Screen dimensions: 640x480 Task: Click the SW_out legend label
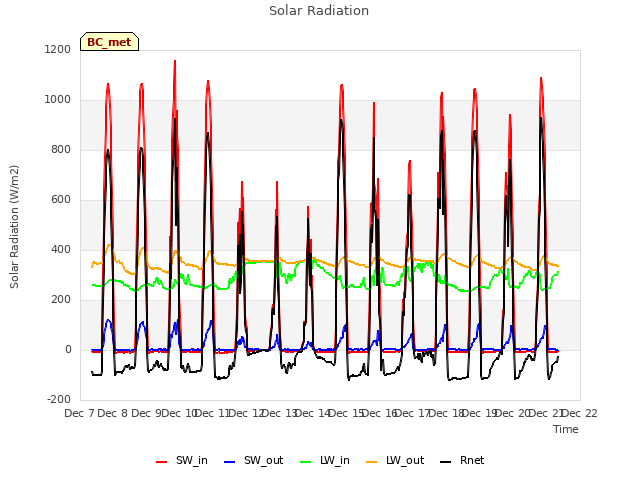(x=263, y=460)
